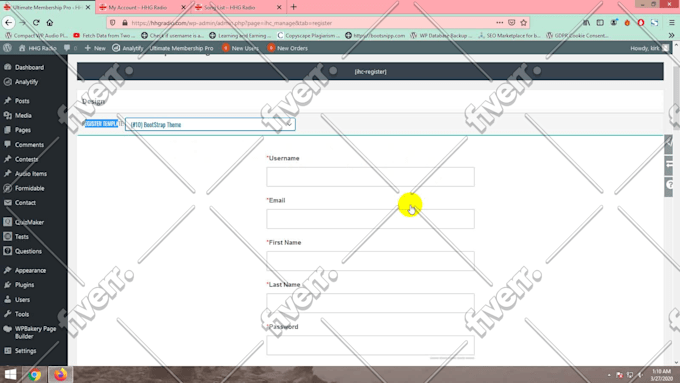
Task: Open WP Database Backup bookmark
Action: (441, 36)
